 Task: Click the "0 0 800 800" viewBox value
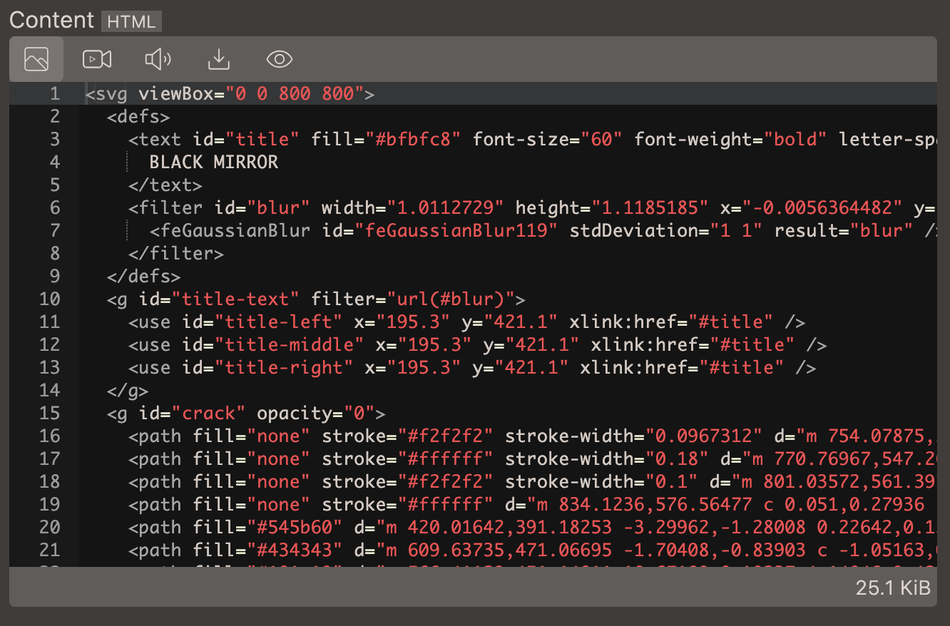pyautogui.click(x=294, y=94)
